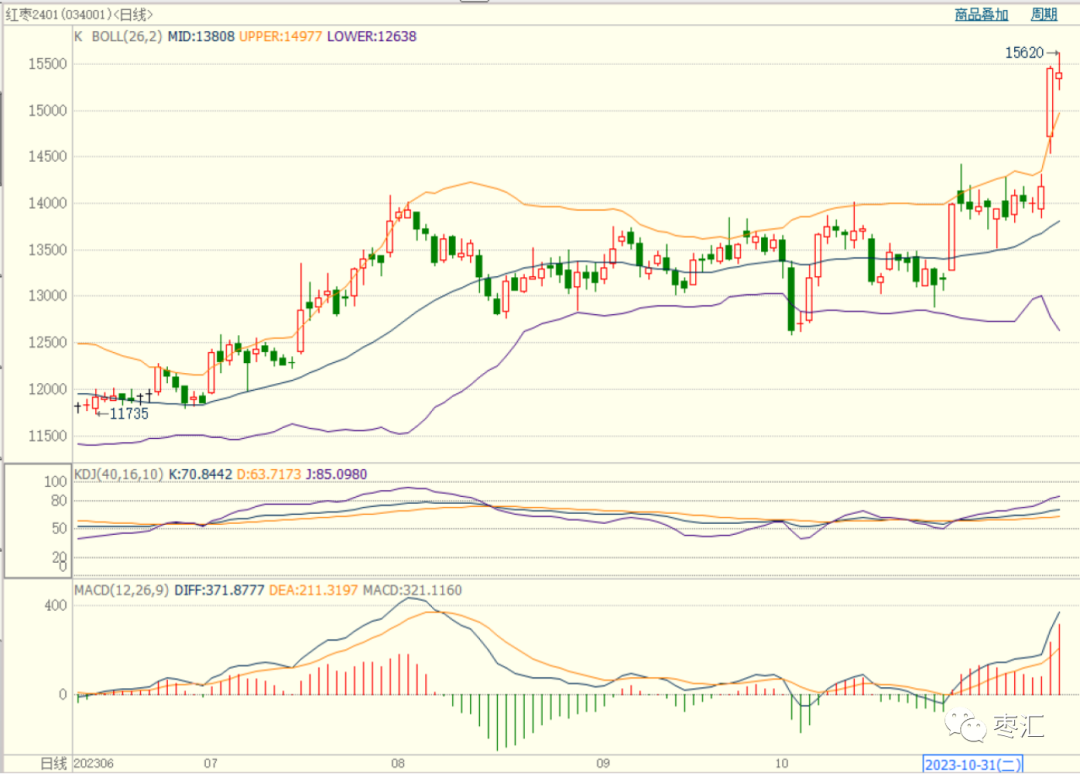Click the 13500 price axis label

48,250
